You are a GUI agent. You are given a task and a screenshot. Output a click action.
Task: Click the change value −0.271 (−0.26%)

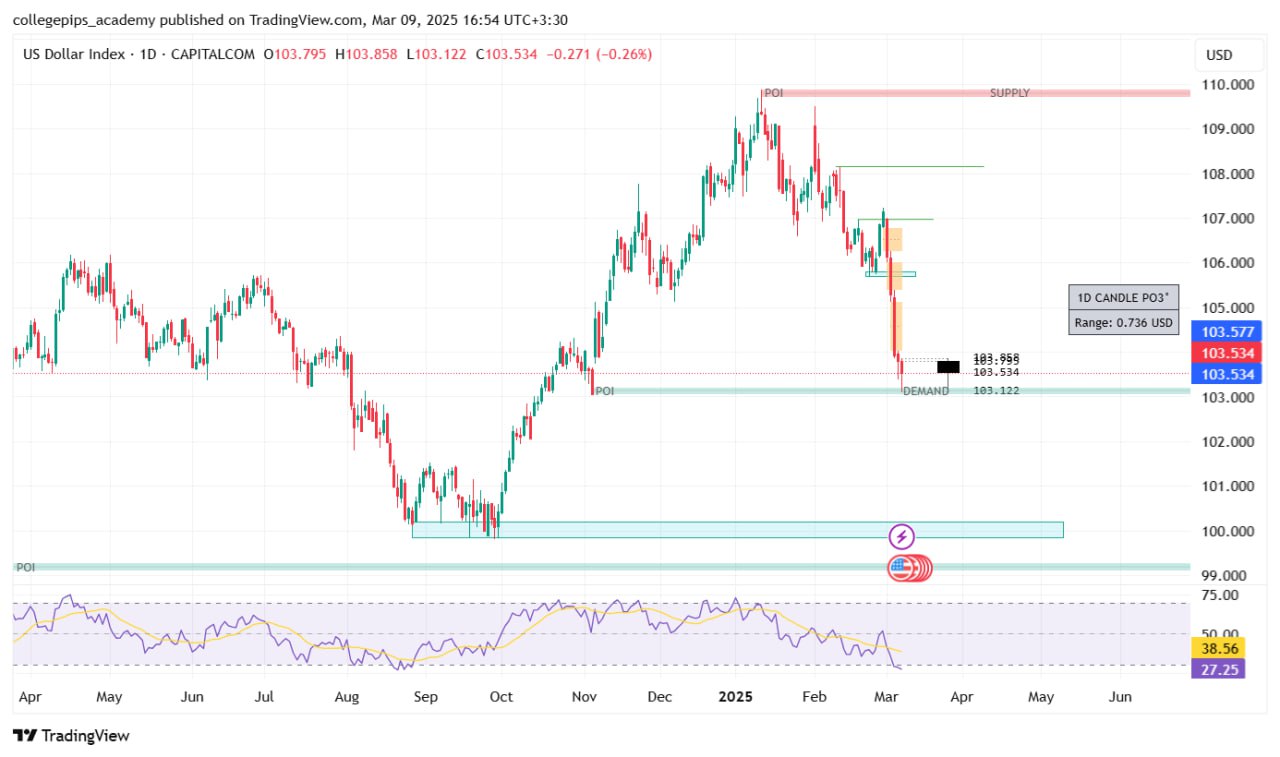pyautogui.click(x=599, y=54)
